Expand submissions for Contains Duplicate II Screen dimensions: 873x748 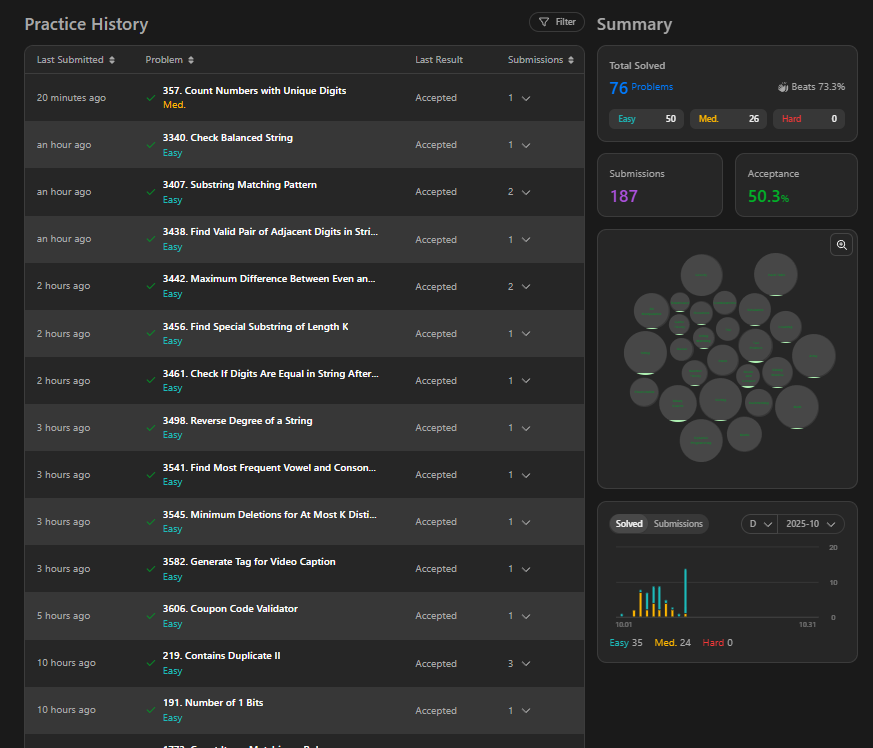526,663
